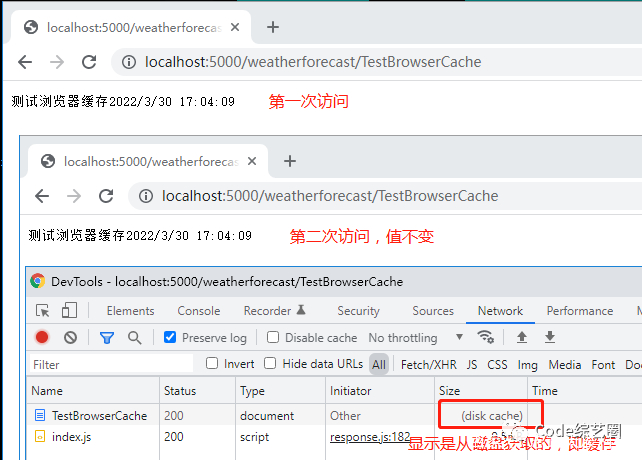The height and width of the screenshot is (460, 642).
Task: Open the Performance tab
Action: (580, 311)
